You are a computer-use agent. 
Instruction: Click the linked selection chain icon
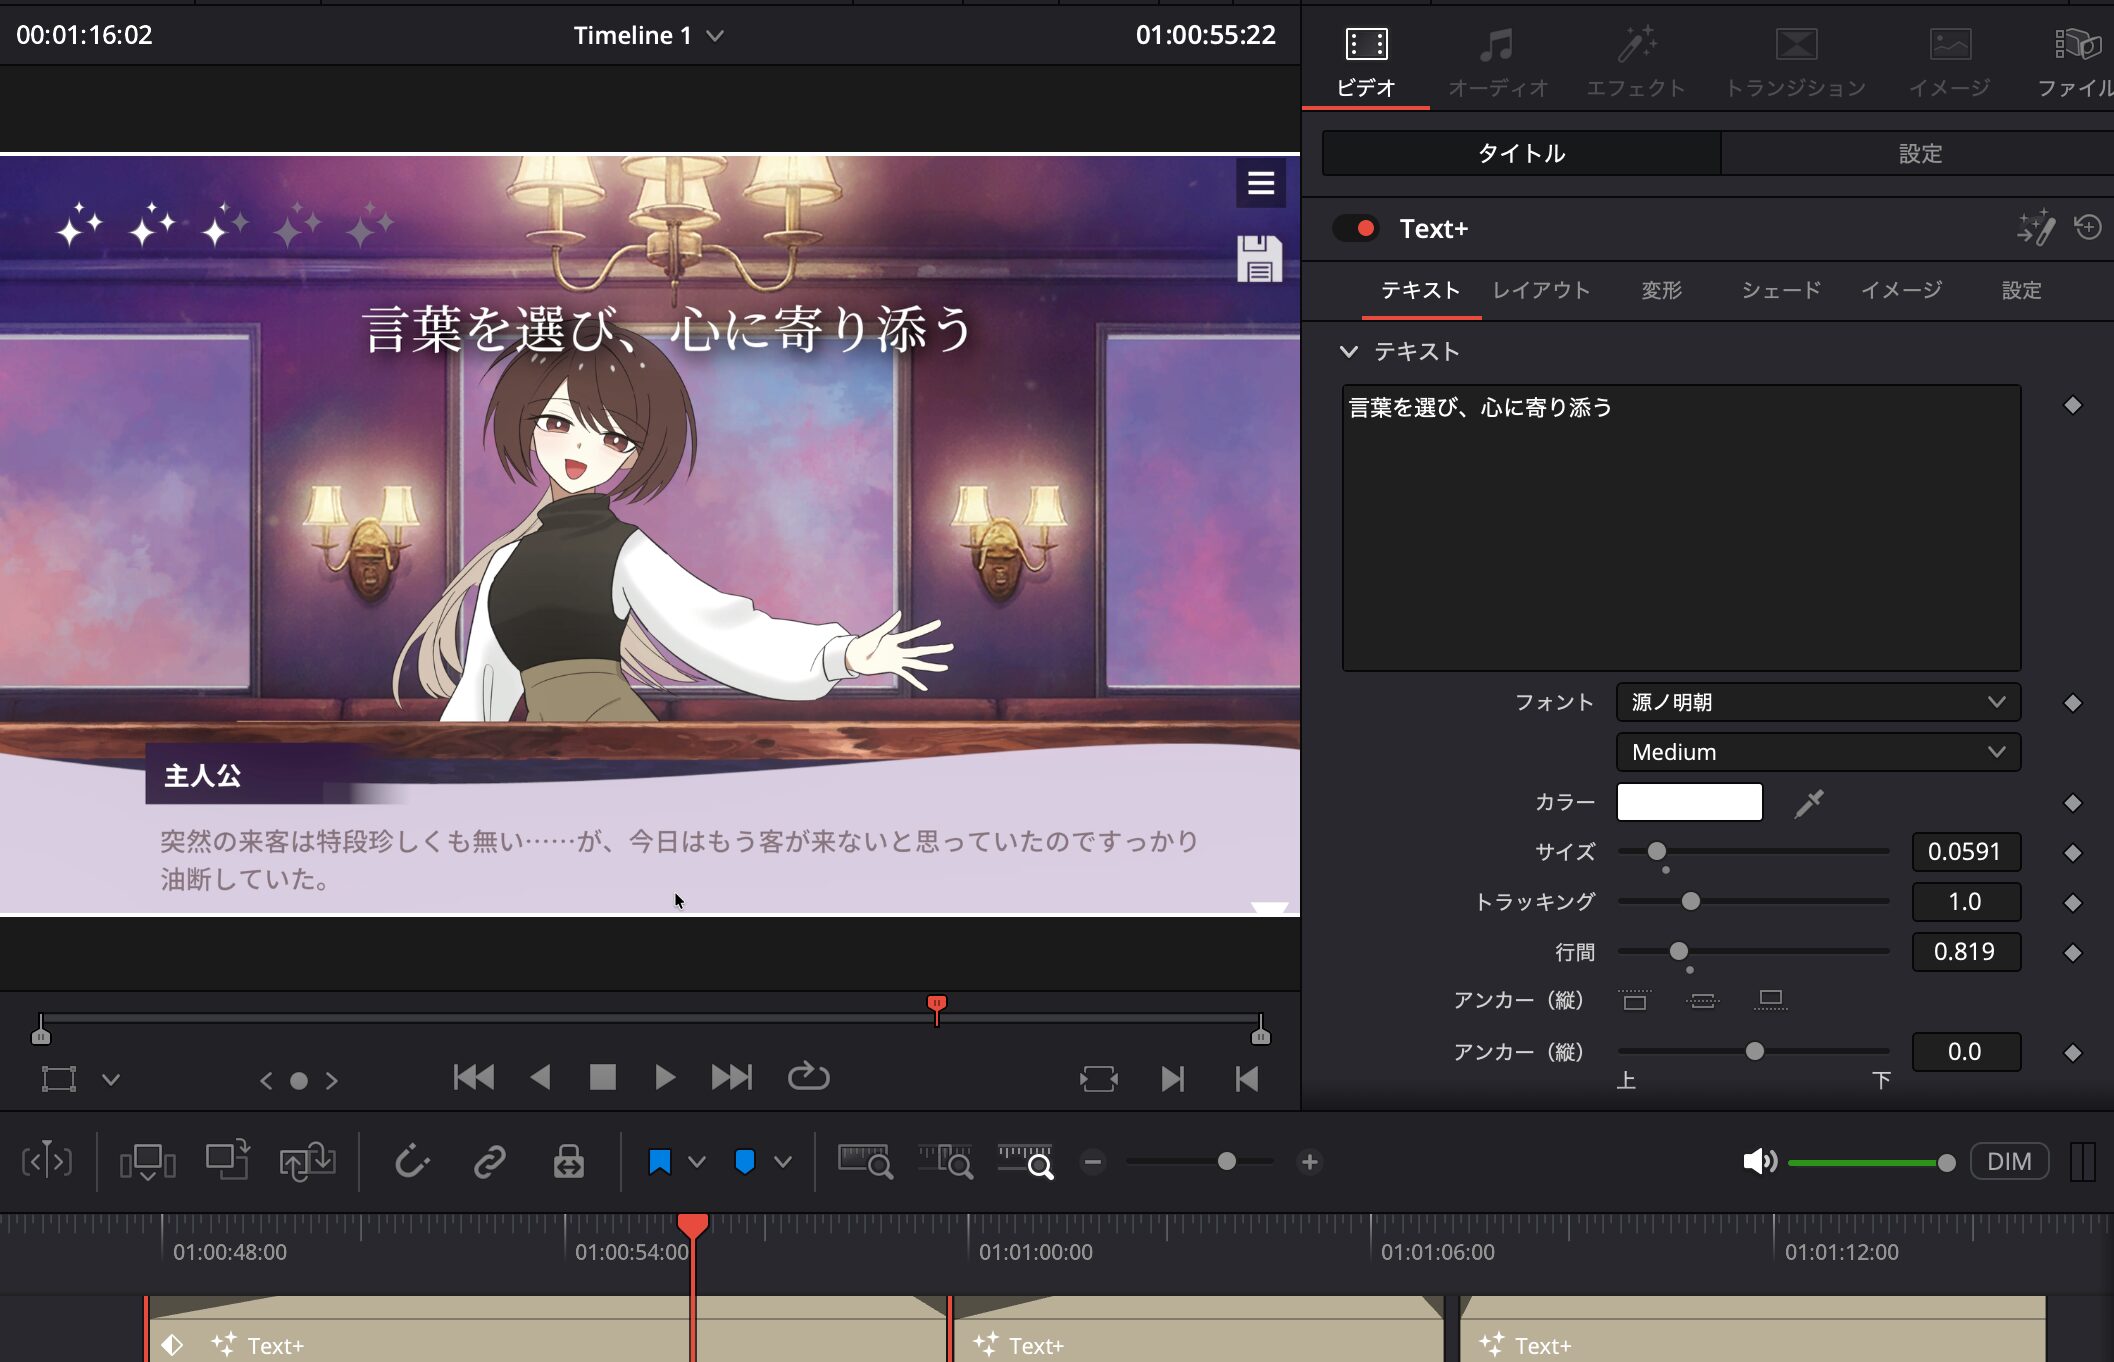coord(489,1162)
